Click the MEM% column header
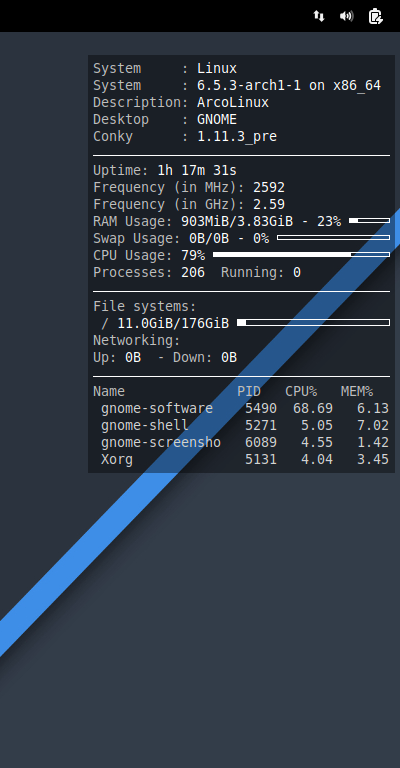This screenshot has width=400, height=768. (x=357, y=391)
